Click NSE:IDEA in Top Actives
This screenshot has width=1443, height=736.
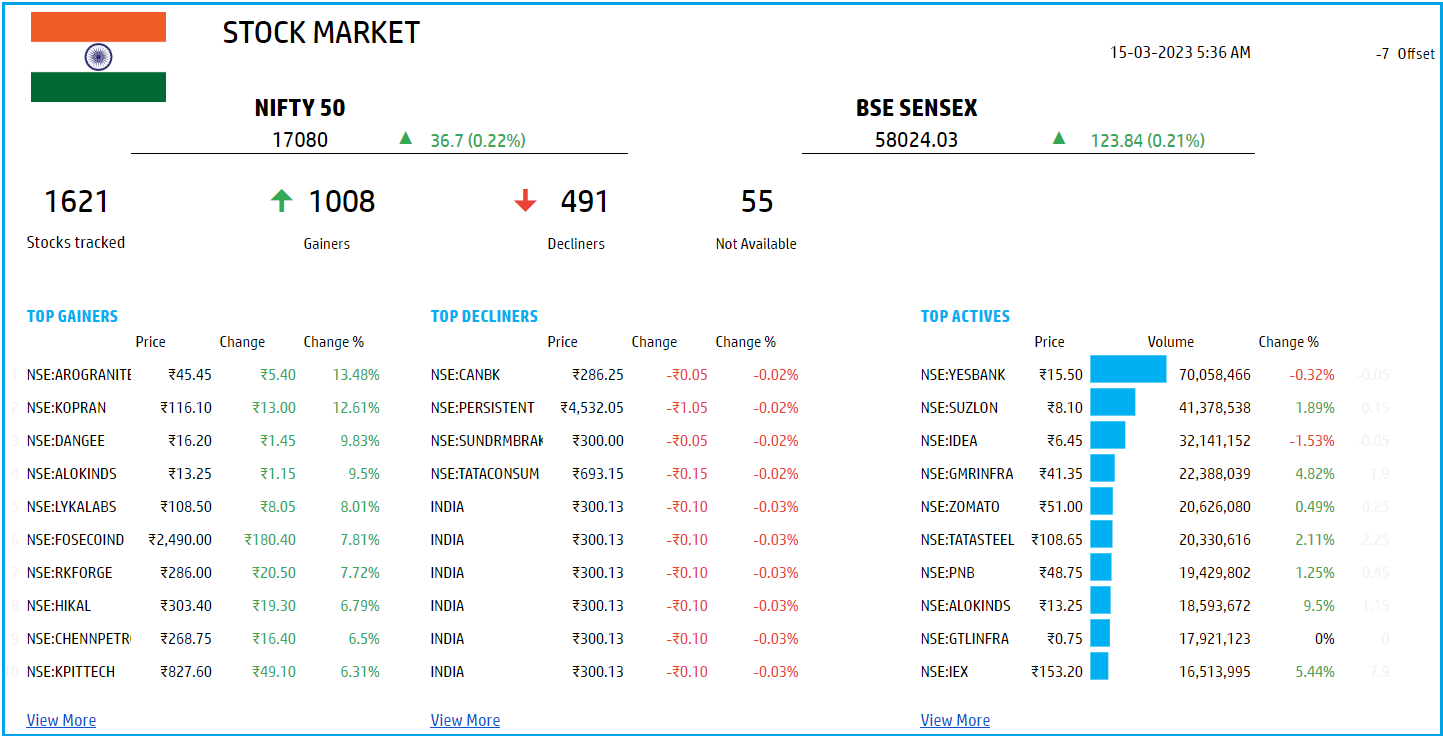[949, 441]
